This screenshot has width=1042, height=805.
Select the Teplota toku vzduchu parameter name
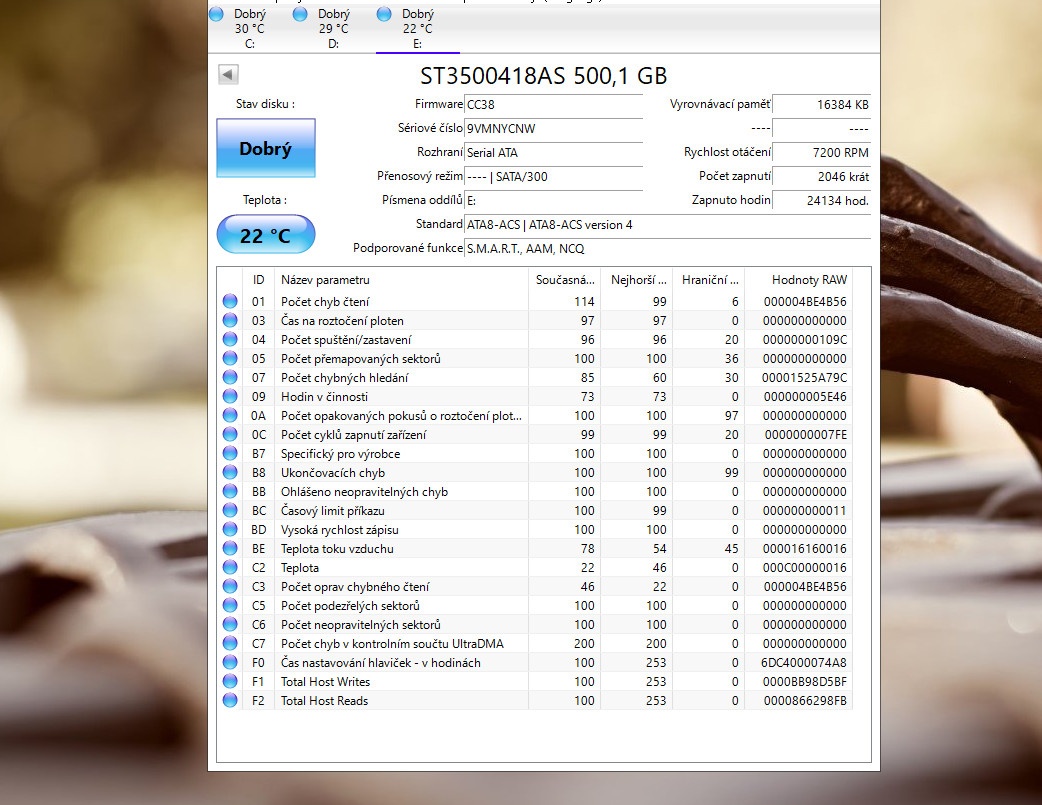coord(337,549)
